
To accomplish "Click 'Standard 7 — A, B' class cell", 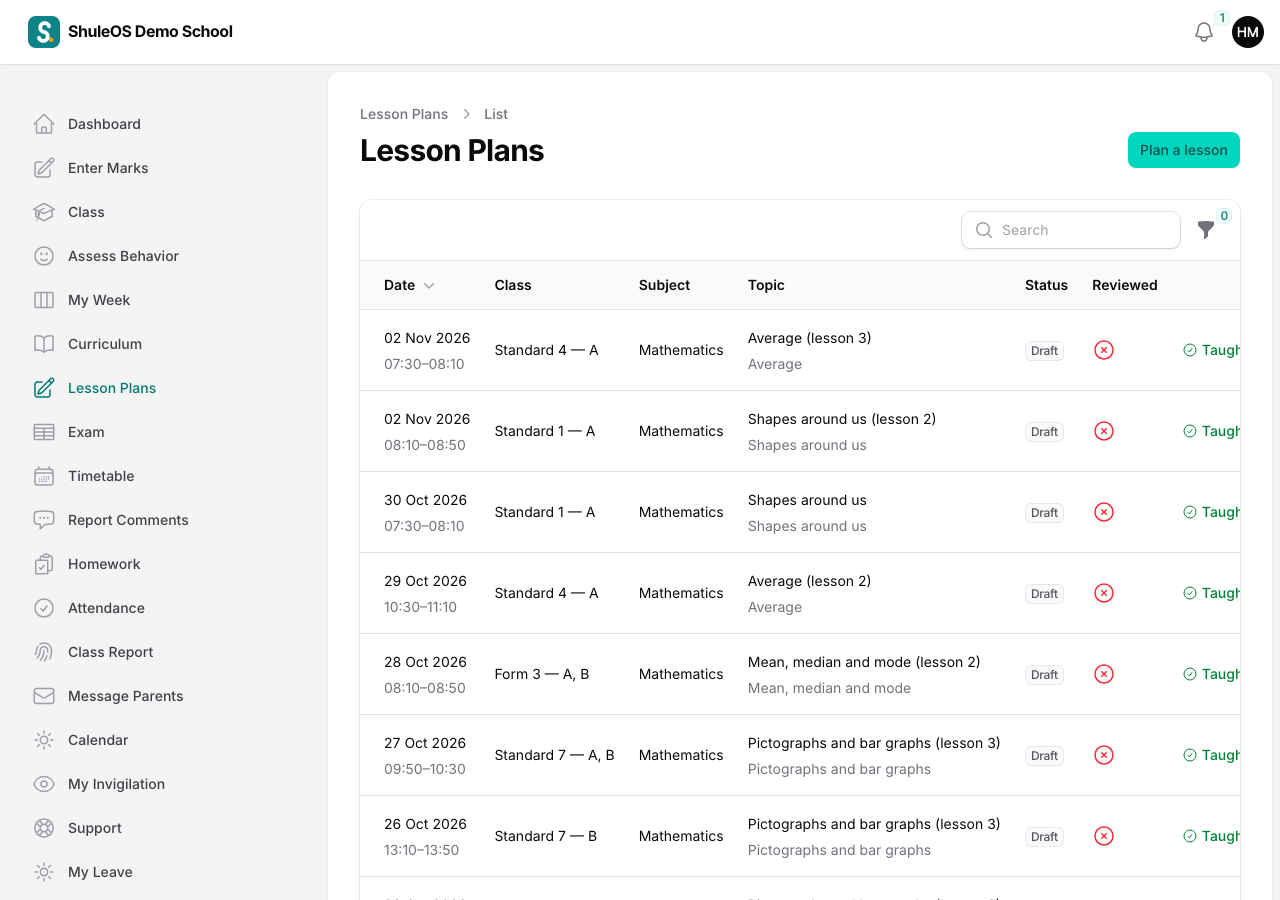I will tap(555, 755).
